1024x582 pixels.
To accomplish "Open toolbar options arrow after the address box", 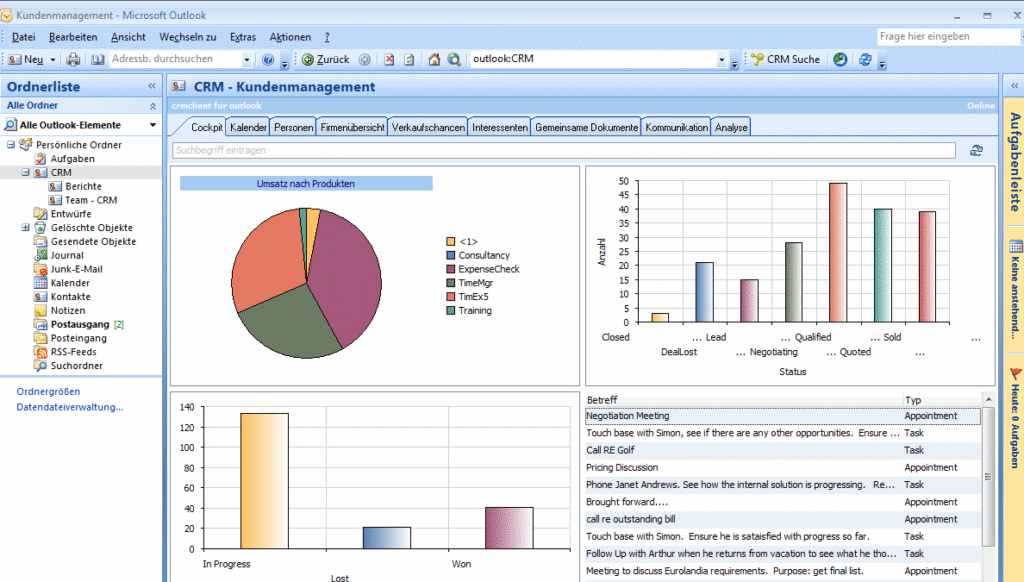I will 735,63.
